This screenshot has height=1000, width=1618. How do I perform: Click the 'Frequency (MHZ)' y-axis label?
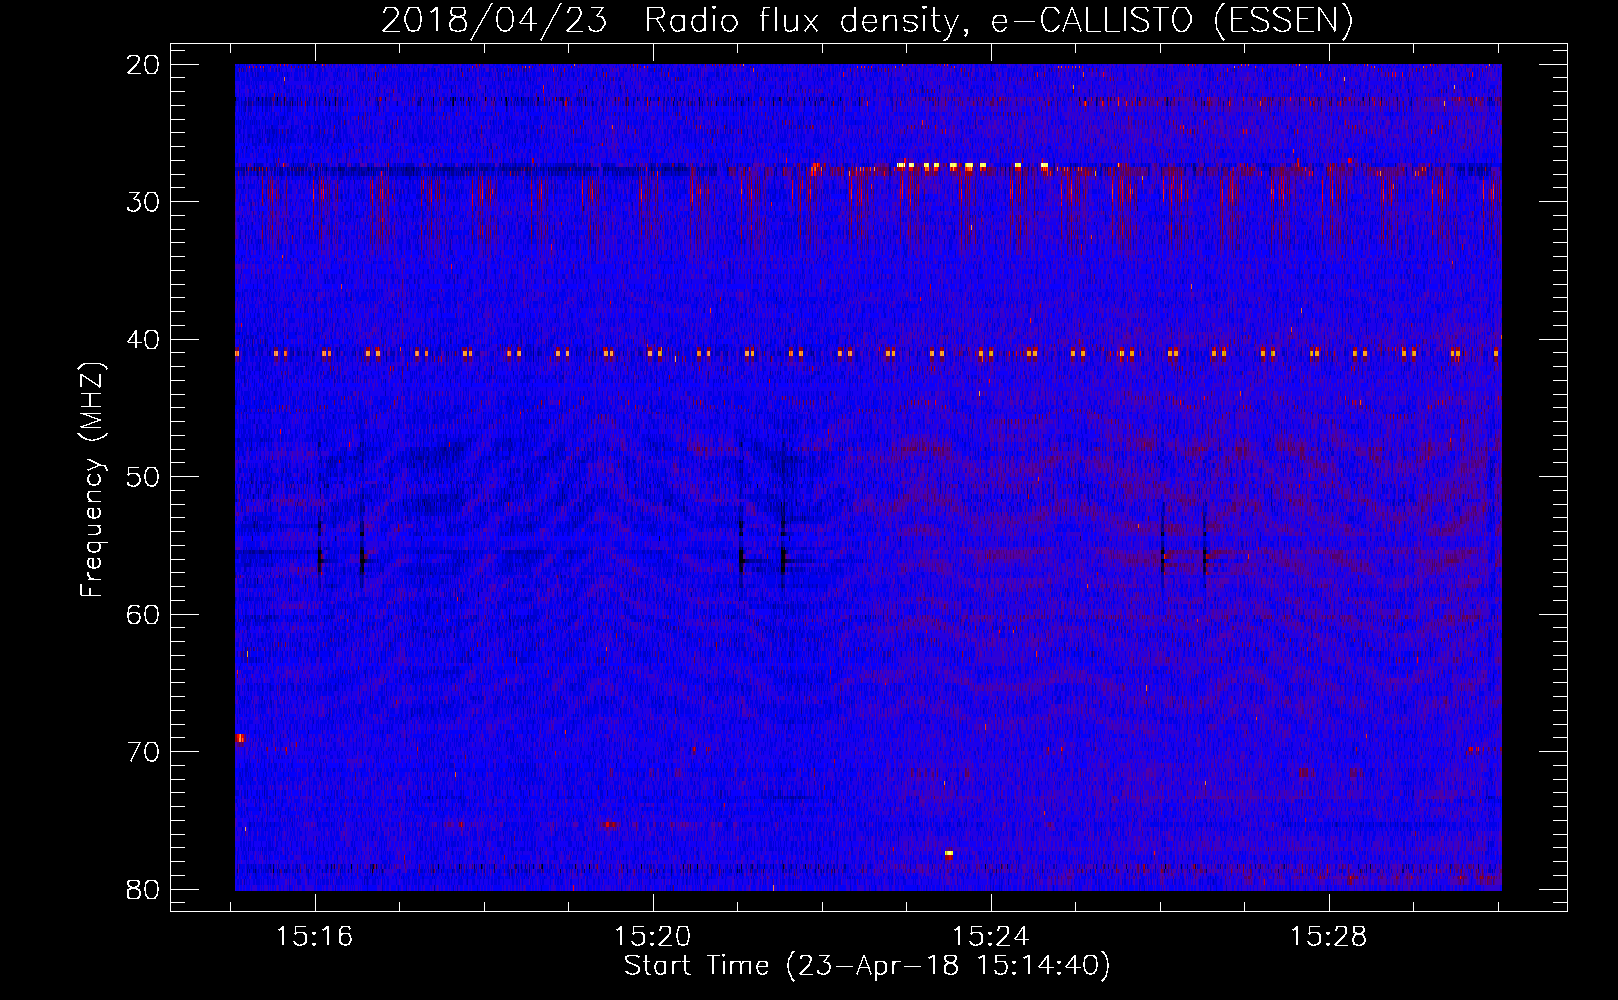pyautogui.click(x=91, y=480)
